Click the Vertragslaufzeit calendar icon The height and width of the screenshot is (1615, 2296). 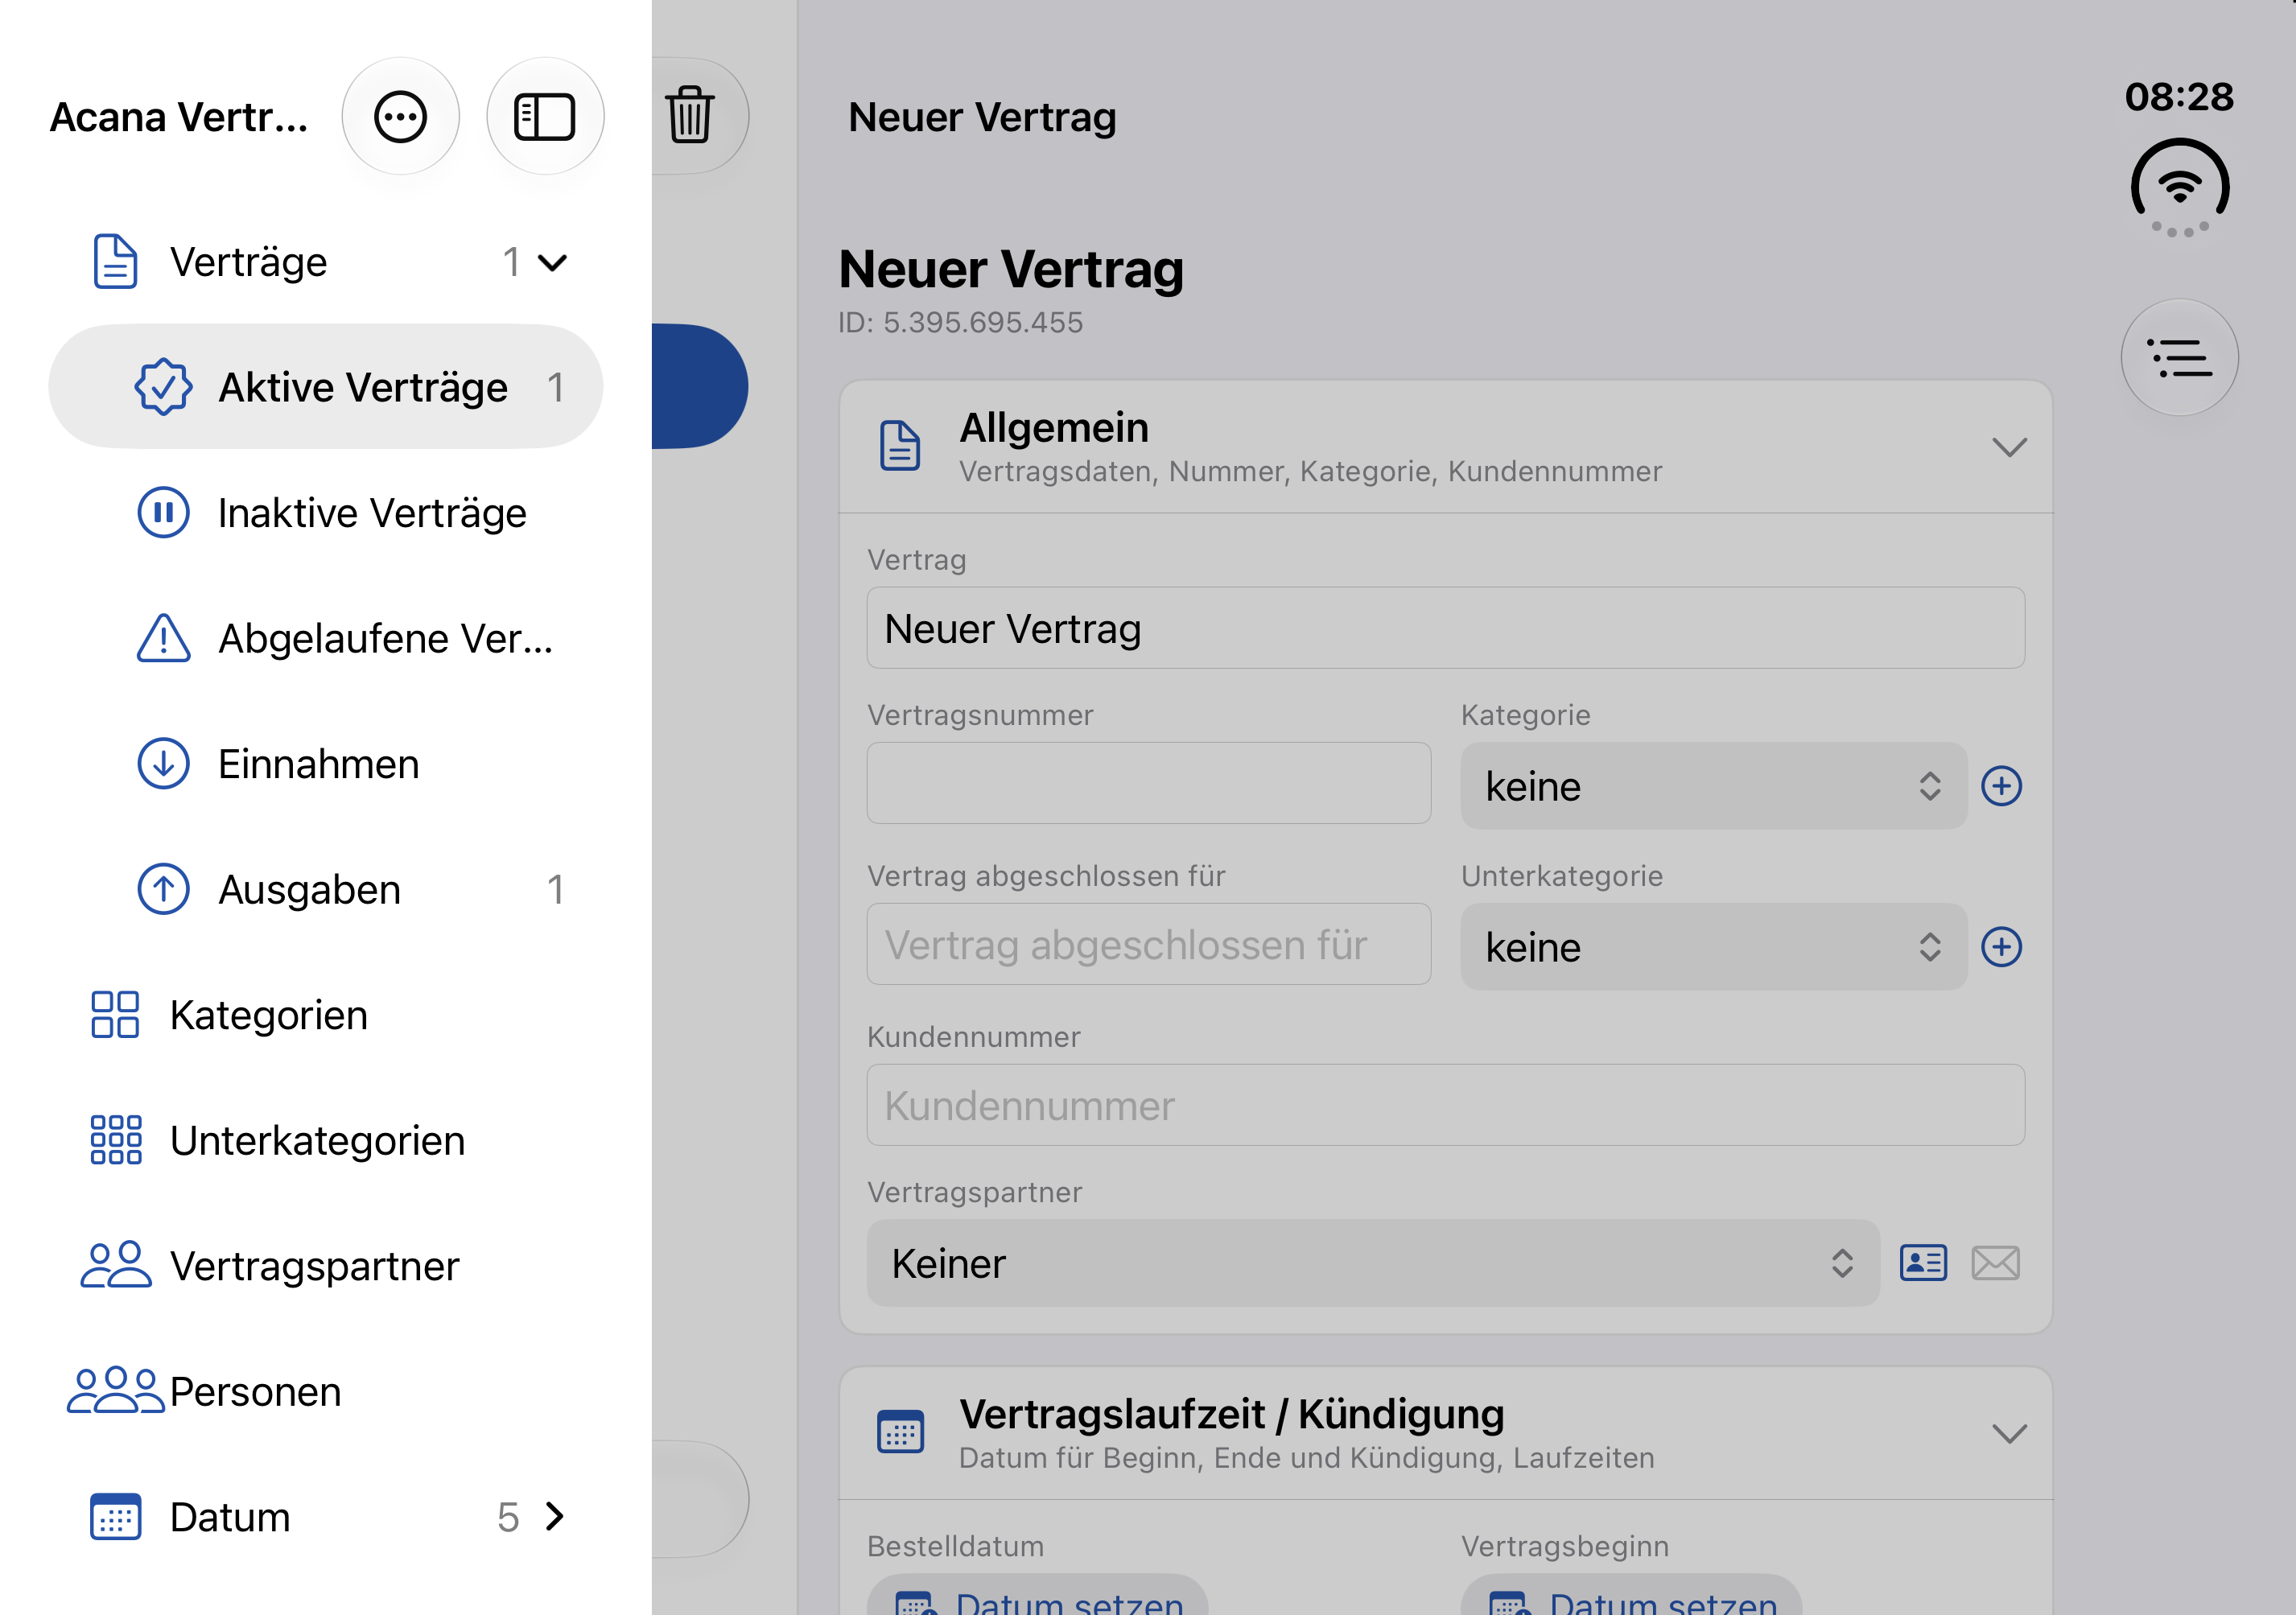point(900,1432)
